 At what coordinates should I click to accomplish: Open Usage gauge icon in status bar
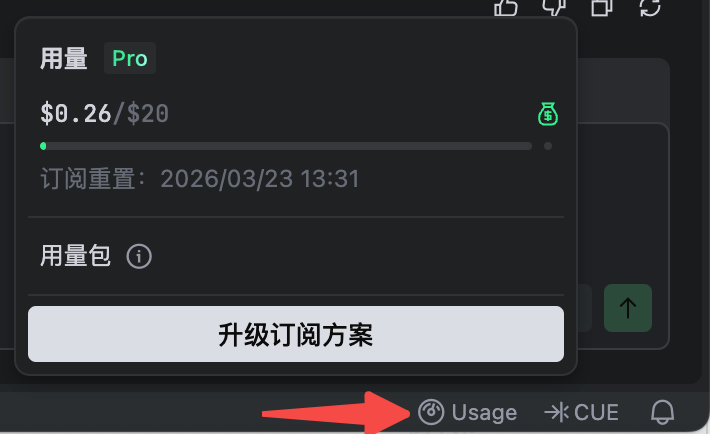(x=431, y=412)
